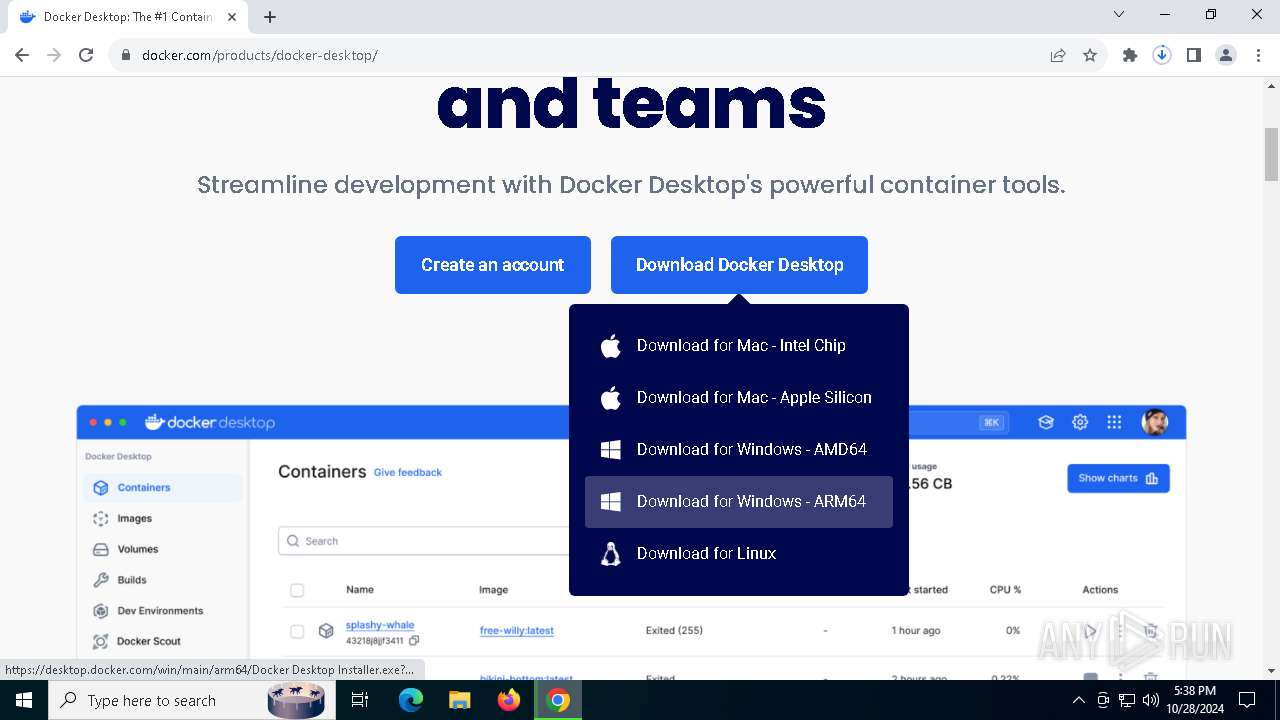
Task: Click the Learning center graduation icon
Action: click(x=1046, y=422)
